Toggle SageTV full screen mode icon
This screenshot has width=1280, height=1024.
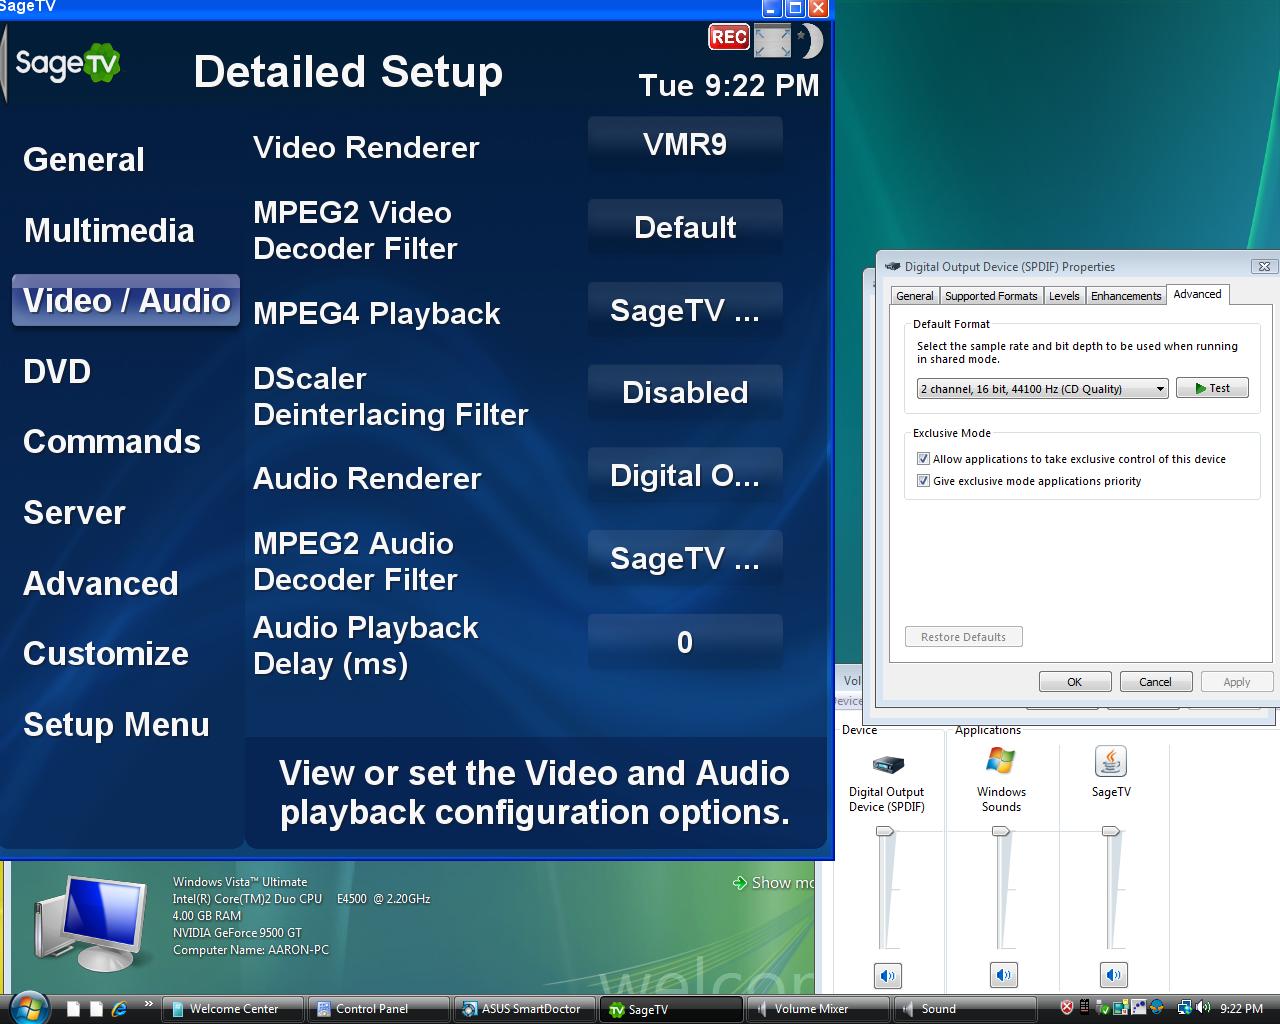click(772, 41)
